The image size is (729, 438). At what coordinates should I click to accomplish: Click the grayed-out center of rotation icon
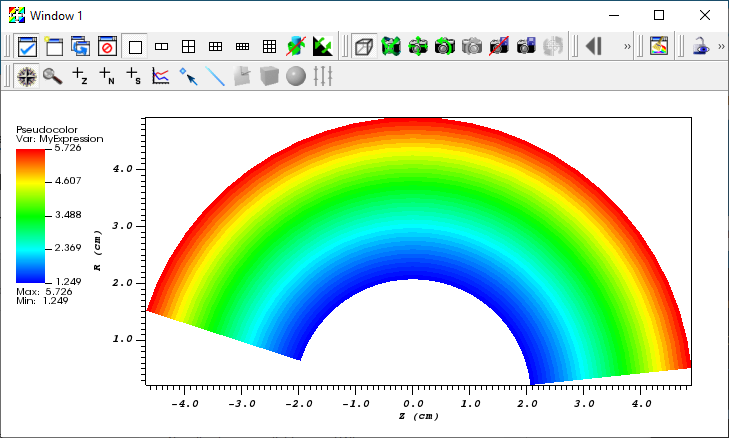553,46
